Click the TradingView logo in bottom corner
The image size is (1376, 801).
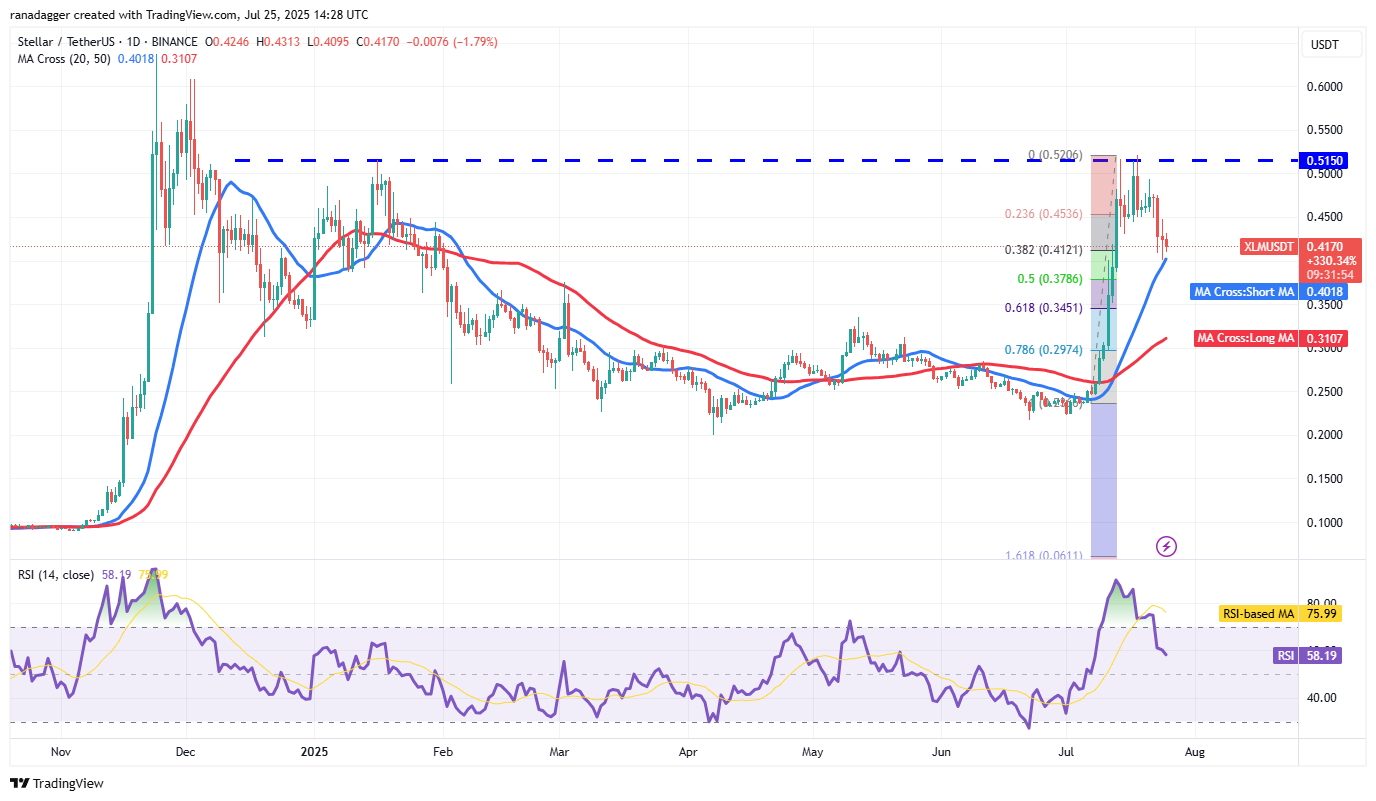57,783
